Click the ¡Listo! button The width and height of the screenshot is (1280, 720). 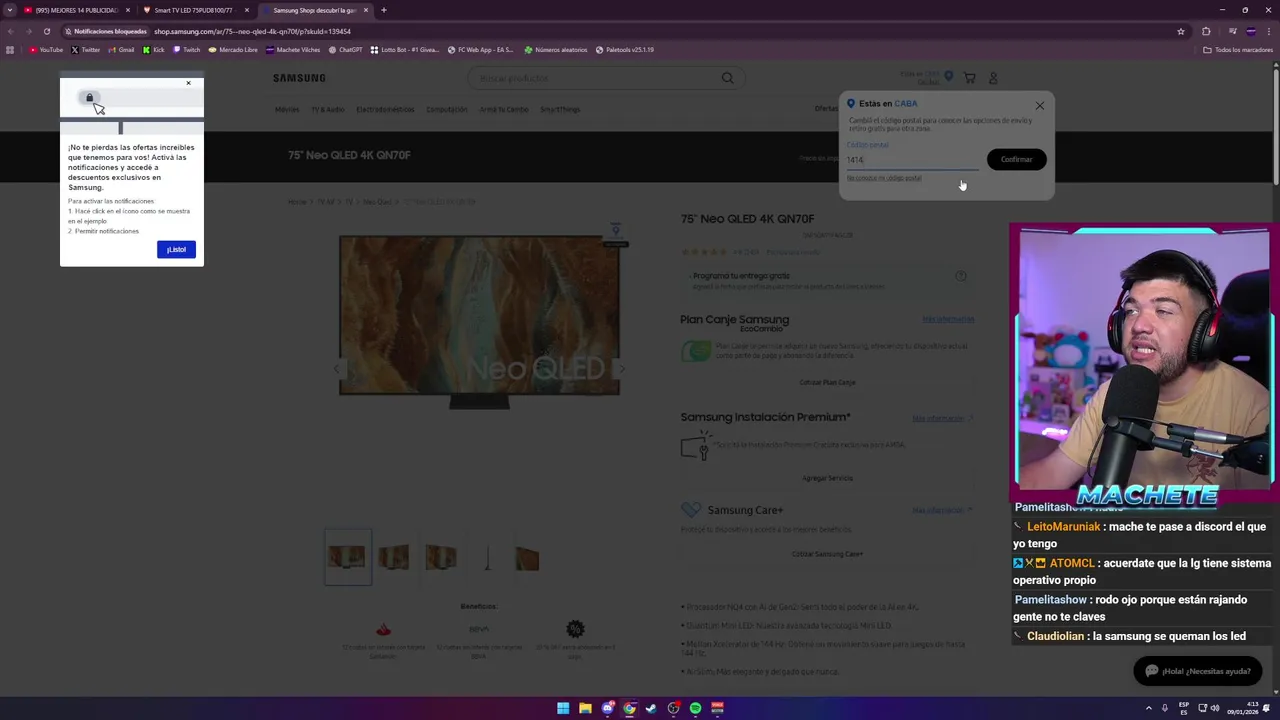[x=176, y=249]
